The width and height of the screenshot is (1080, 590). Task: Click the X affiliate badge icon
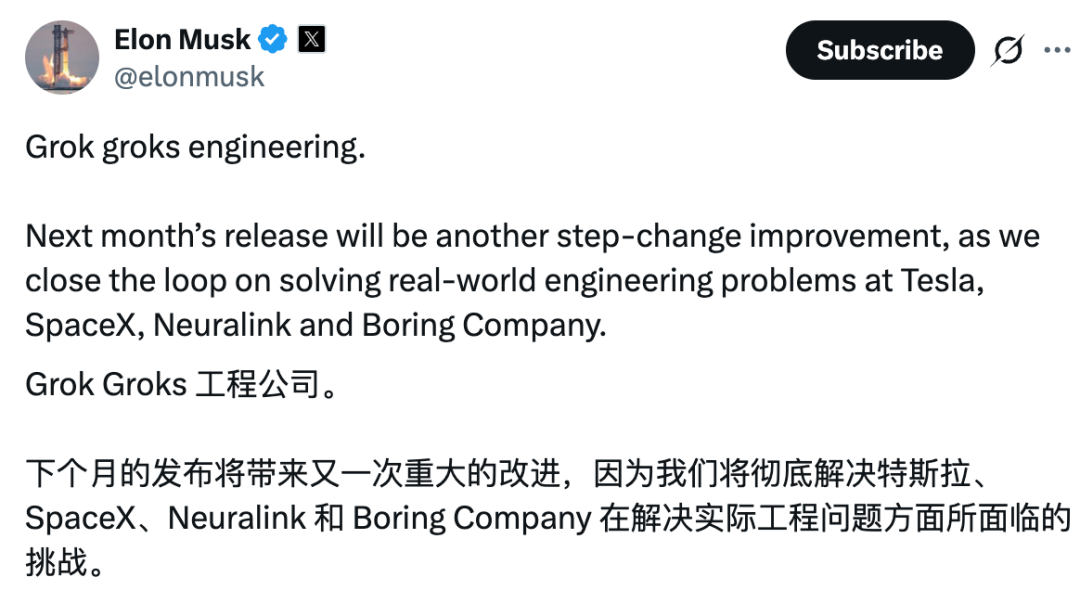pos(311,39)
